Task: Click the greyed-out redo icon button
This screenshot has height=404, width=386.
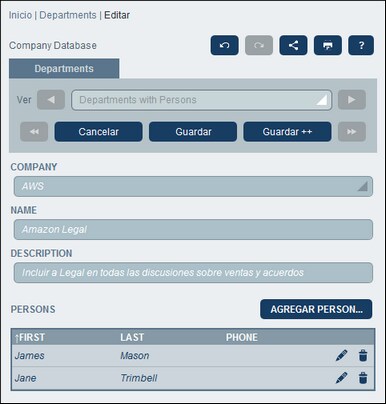Action: click(259, 45)
